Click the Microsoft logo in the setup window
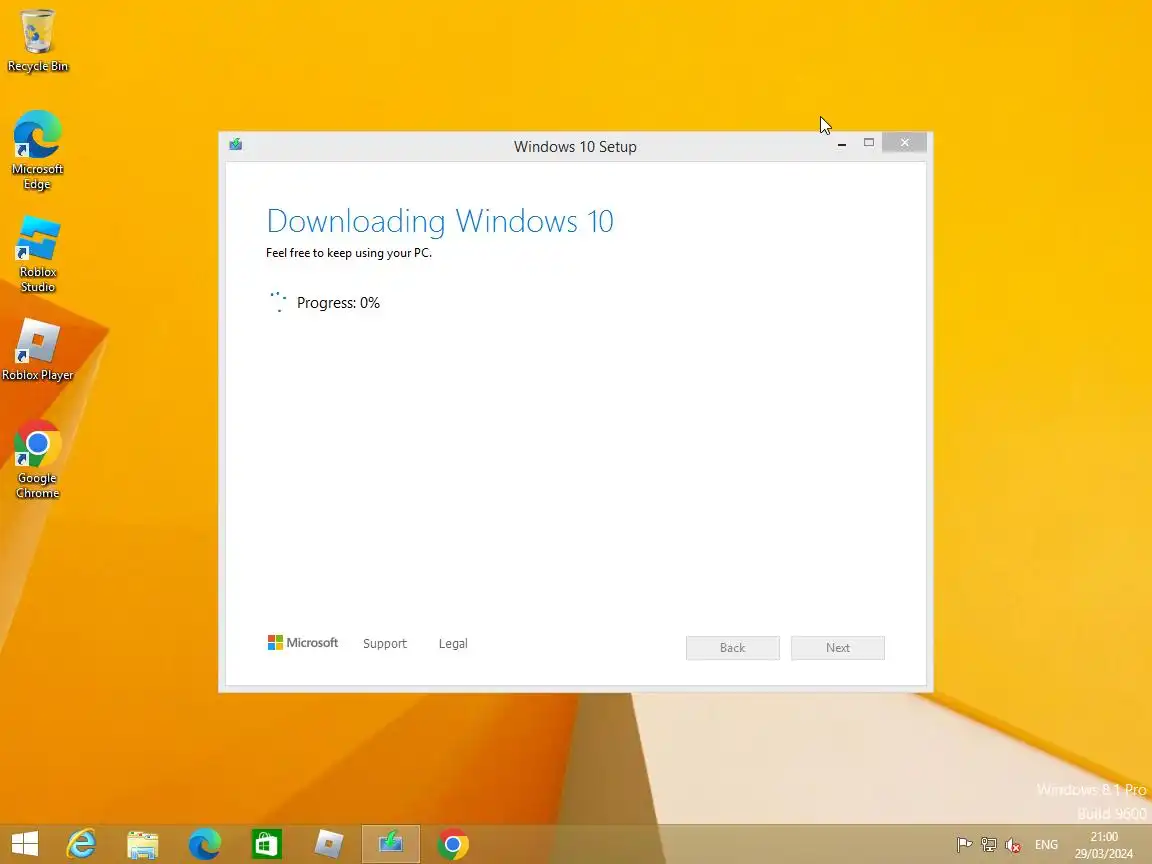Screen dimensions: 1152x864 pyautogui.click(x=303, y=643)
